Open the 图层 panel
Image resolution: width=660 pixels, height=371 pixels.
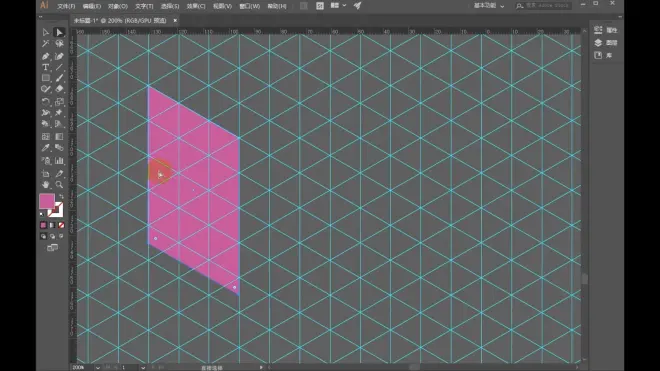(605, 43)
